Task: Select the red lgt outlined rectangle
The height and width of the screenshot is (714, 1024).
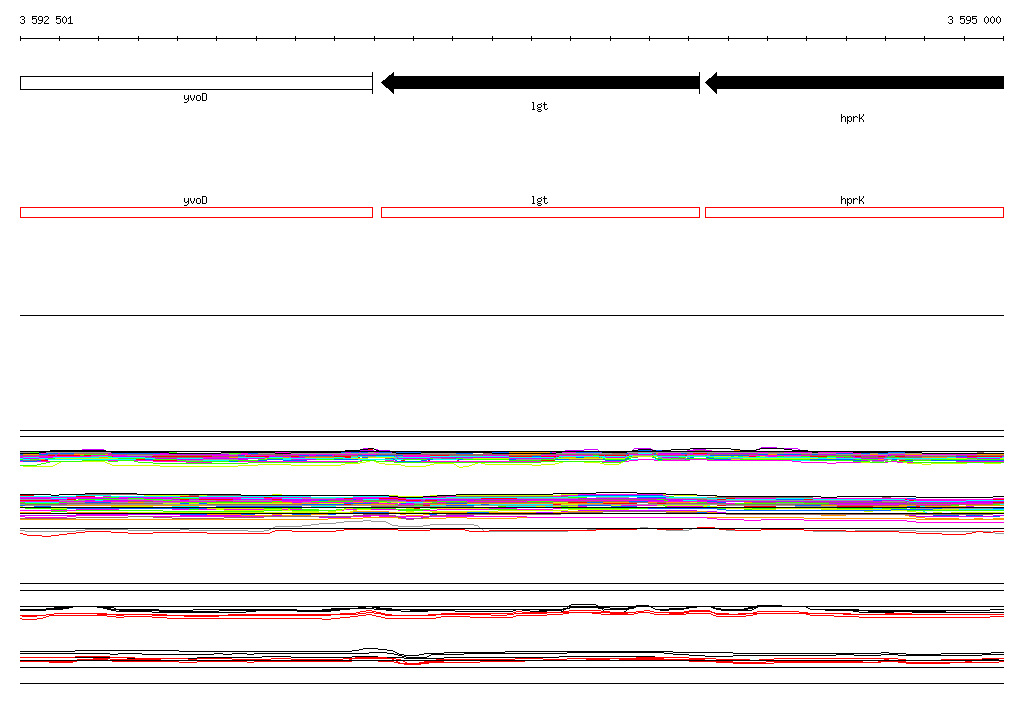Action: 540,212
